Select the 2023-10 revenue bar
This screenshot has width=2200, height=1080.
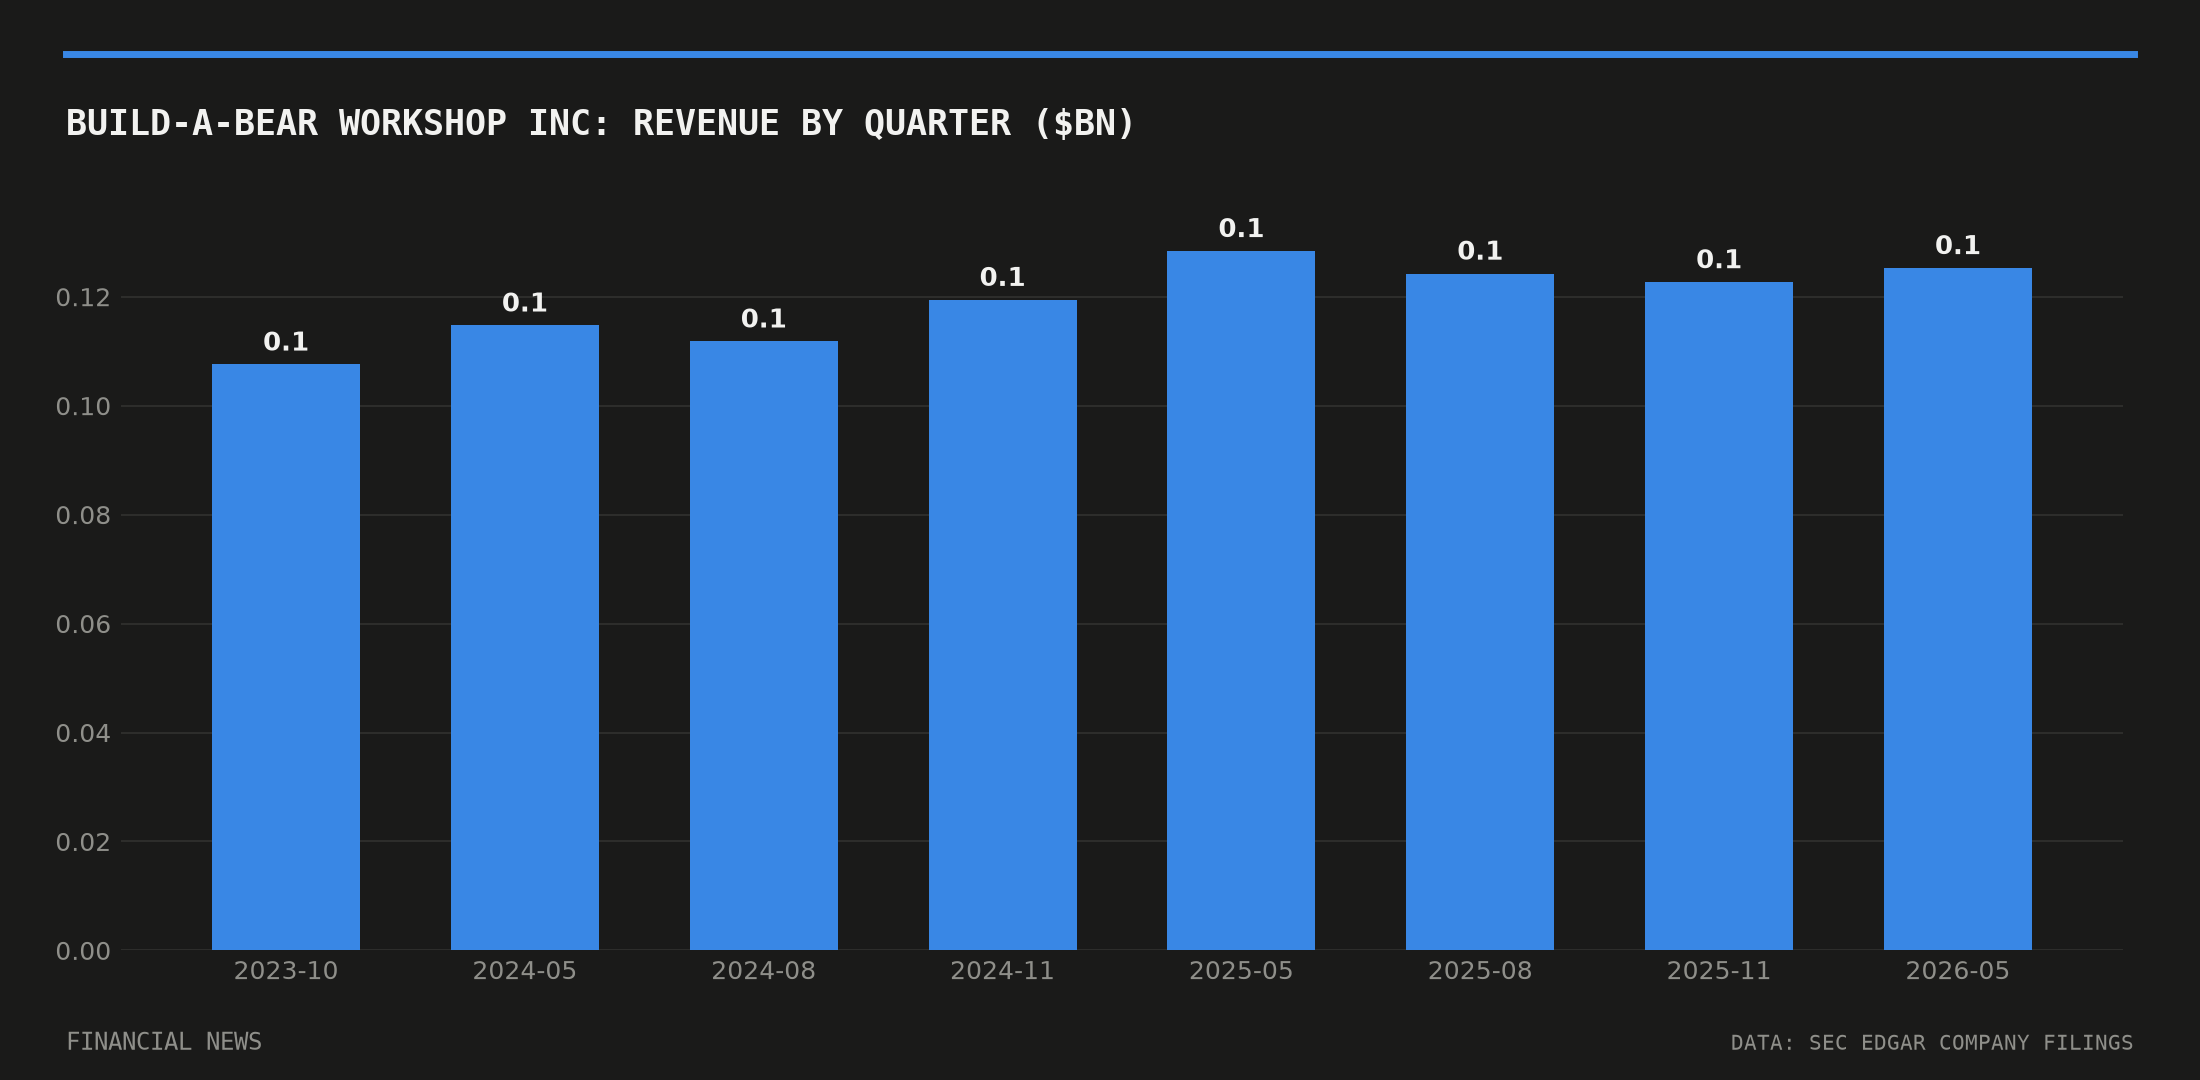pos(286,657)
